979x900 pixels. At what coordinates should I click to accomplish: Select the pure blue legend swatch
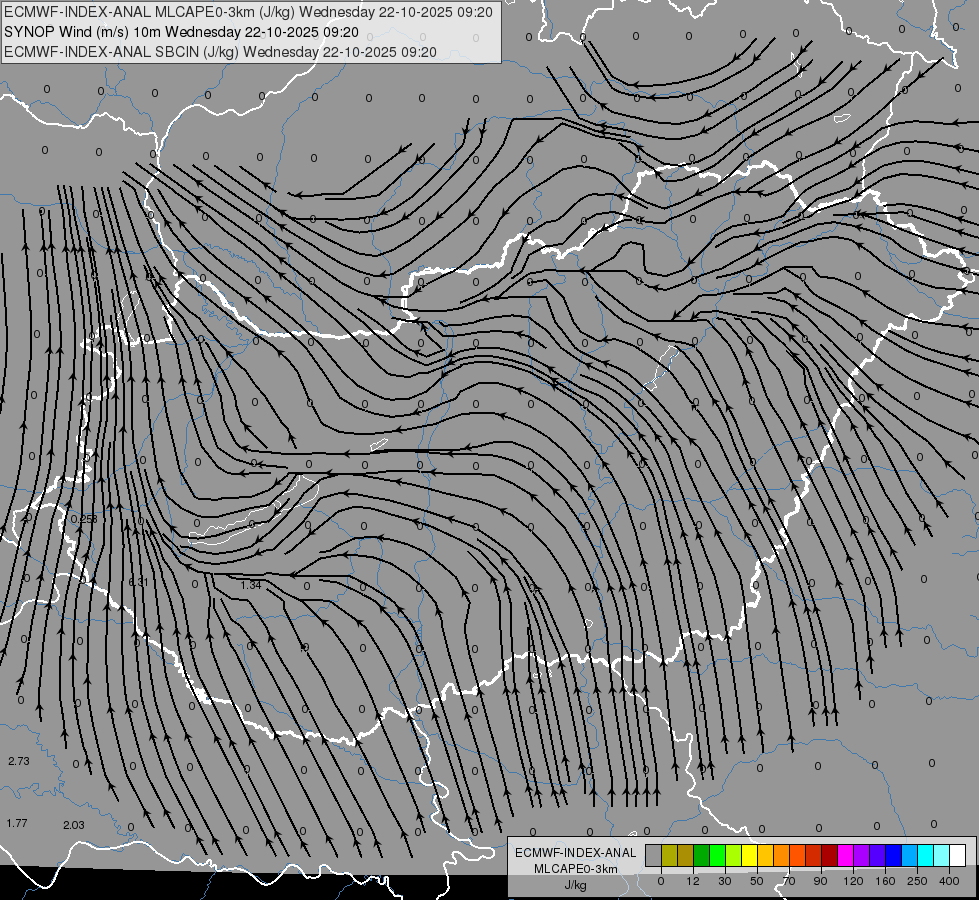[x=894, y=856]
